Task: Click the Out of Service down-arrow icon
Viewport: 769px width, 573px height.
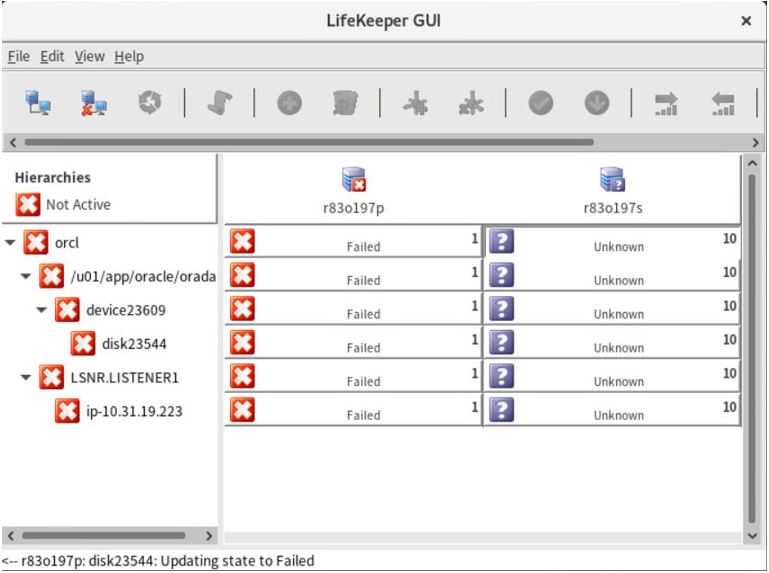Action: tap(597, 103)
